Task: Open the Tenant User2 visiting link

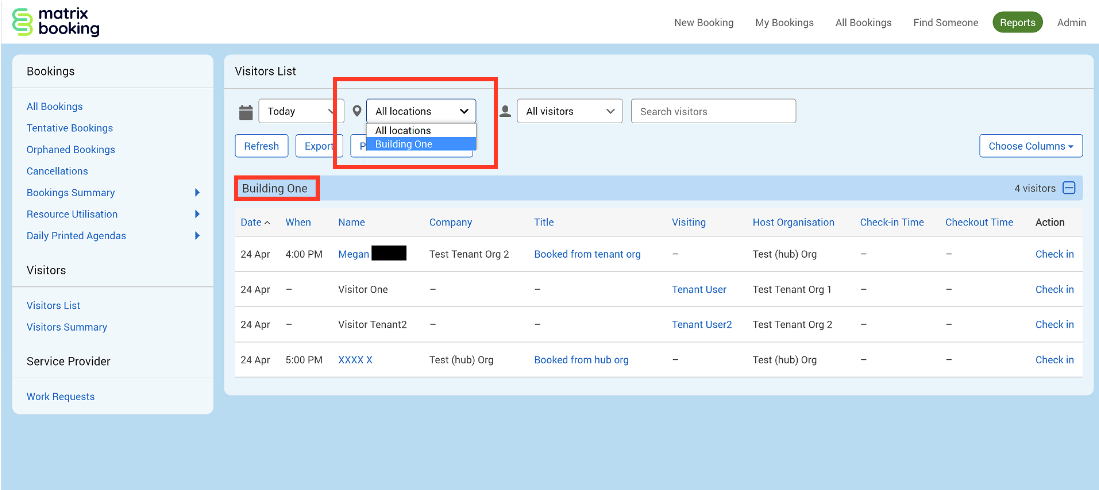Action: pyautogui.click(x=702, y=325)
